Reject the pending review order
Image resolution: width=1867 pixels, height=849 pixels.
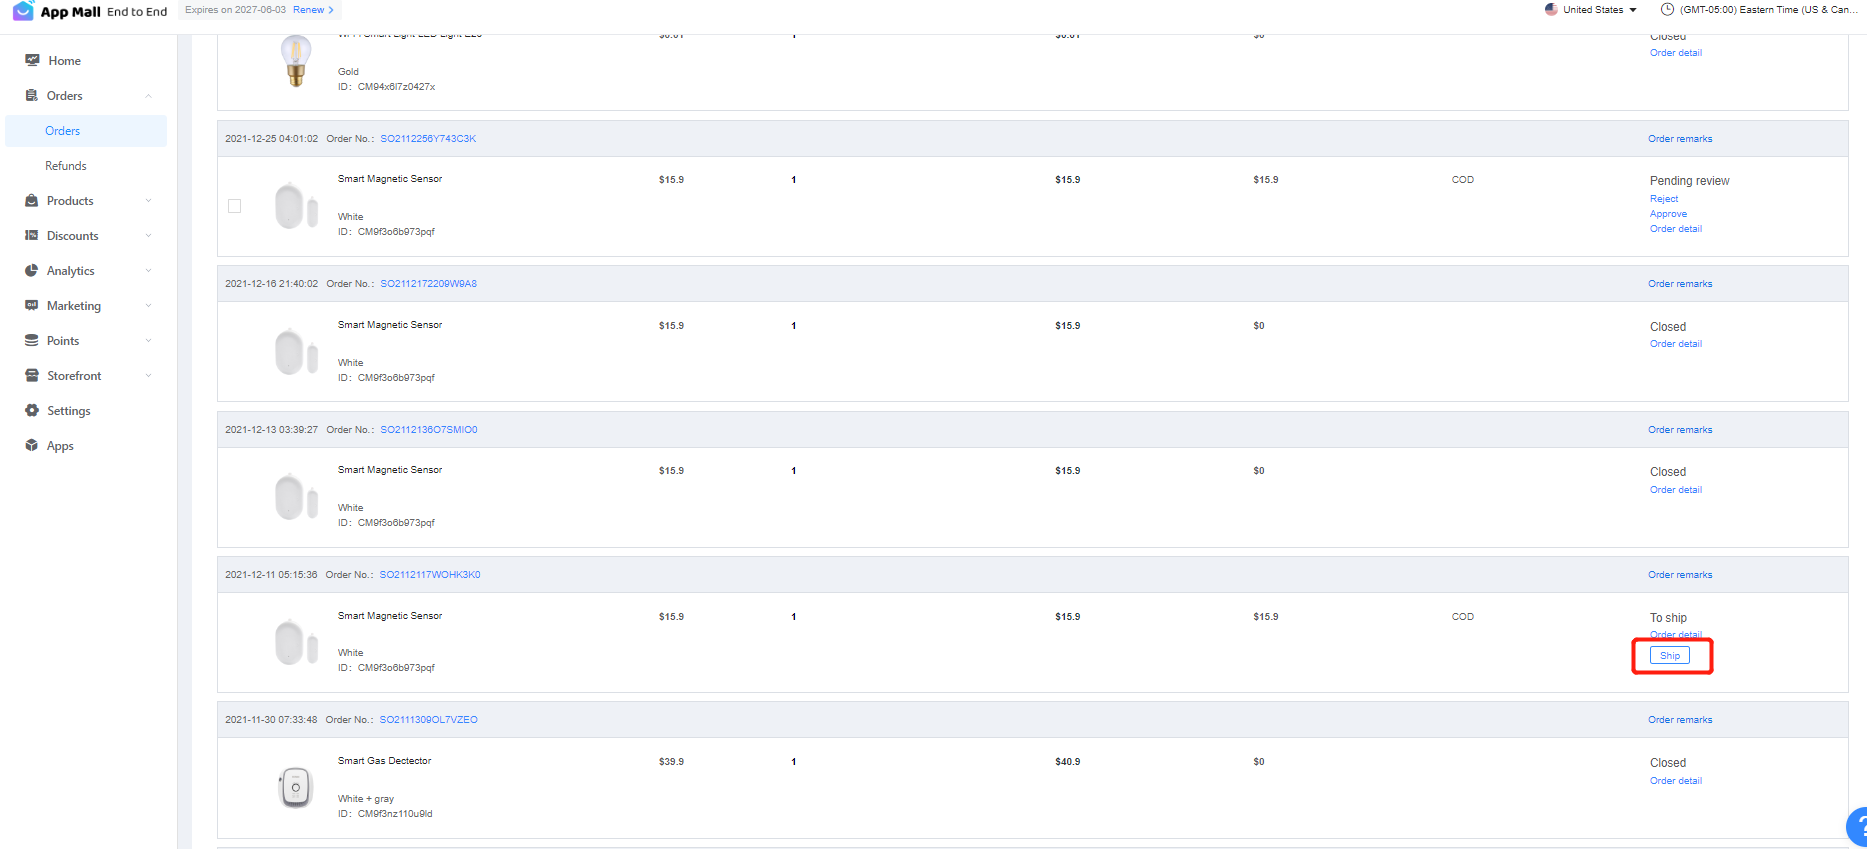tap(1664, 199)
